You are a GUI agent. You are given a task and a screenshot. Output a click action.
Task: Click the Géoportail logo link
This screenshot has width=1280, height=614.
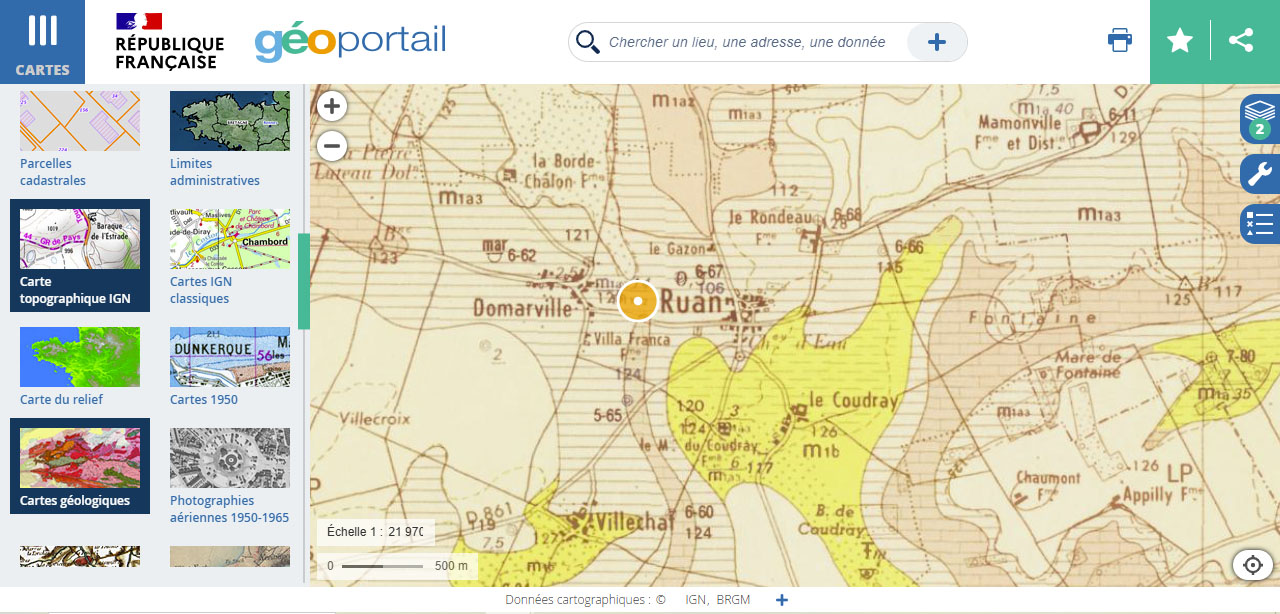pyautogui.click(x=350, y=41)
